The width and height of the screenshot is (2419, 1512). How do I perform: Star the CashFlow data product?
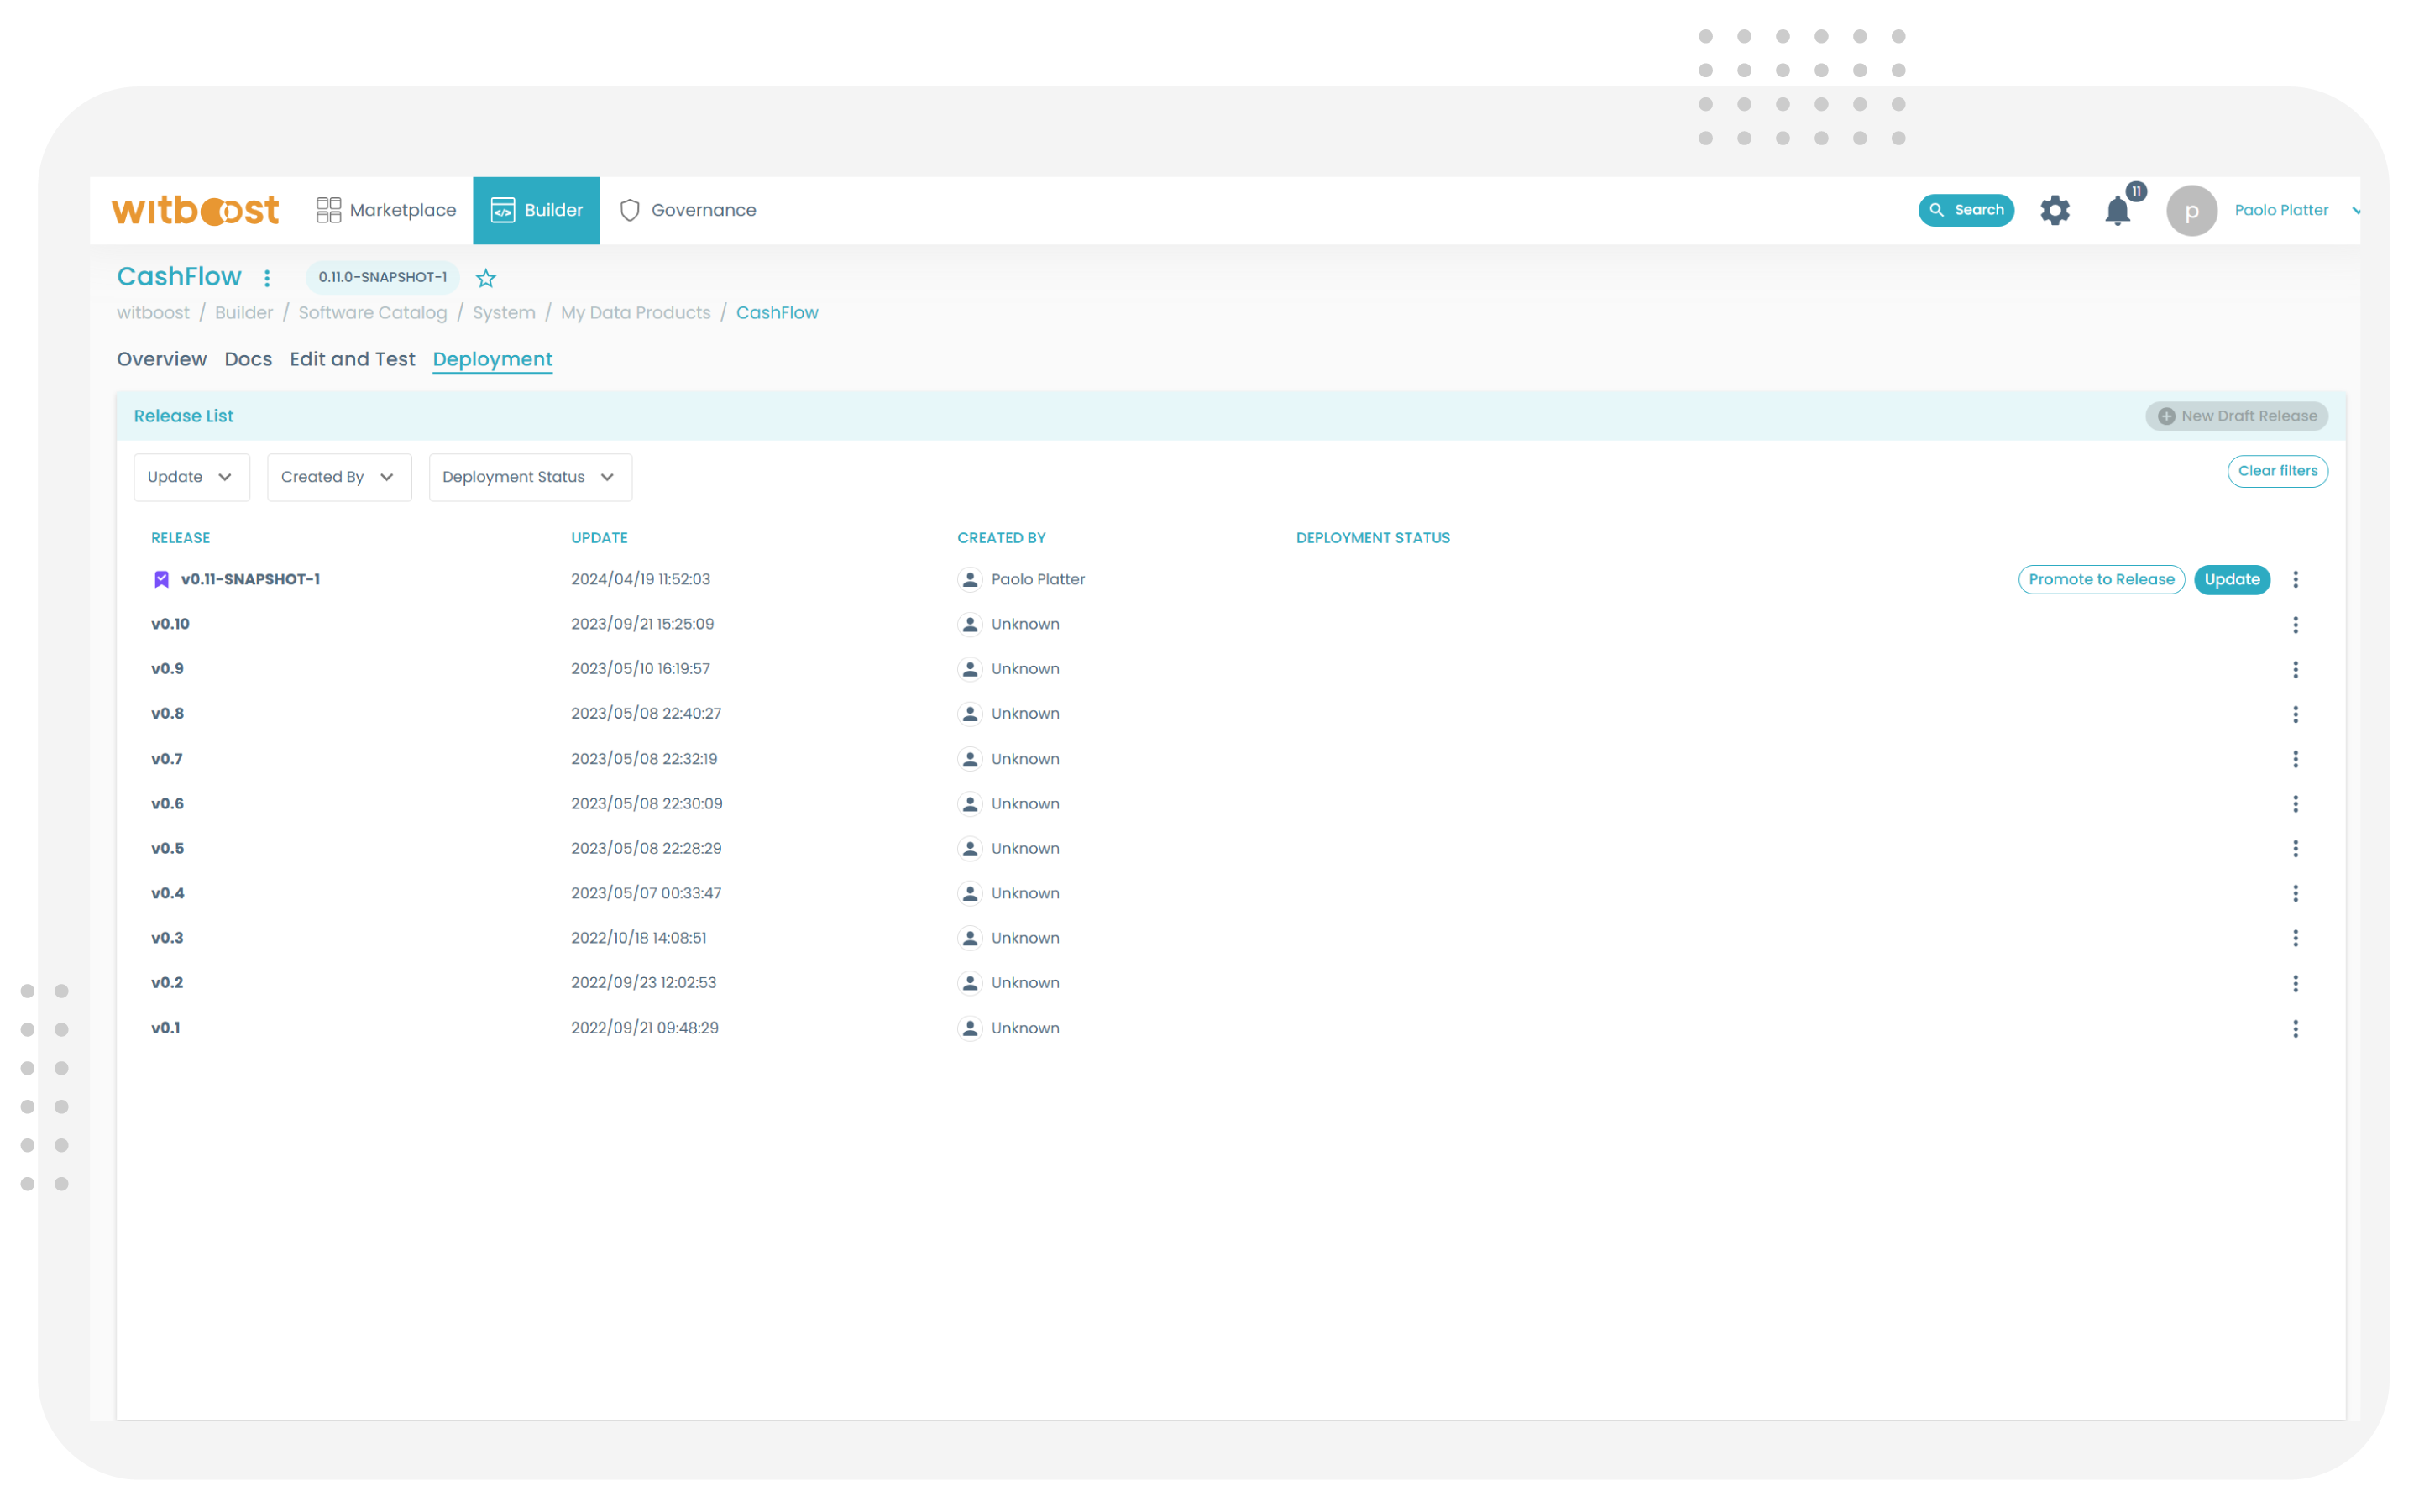486,278
